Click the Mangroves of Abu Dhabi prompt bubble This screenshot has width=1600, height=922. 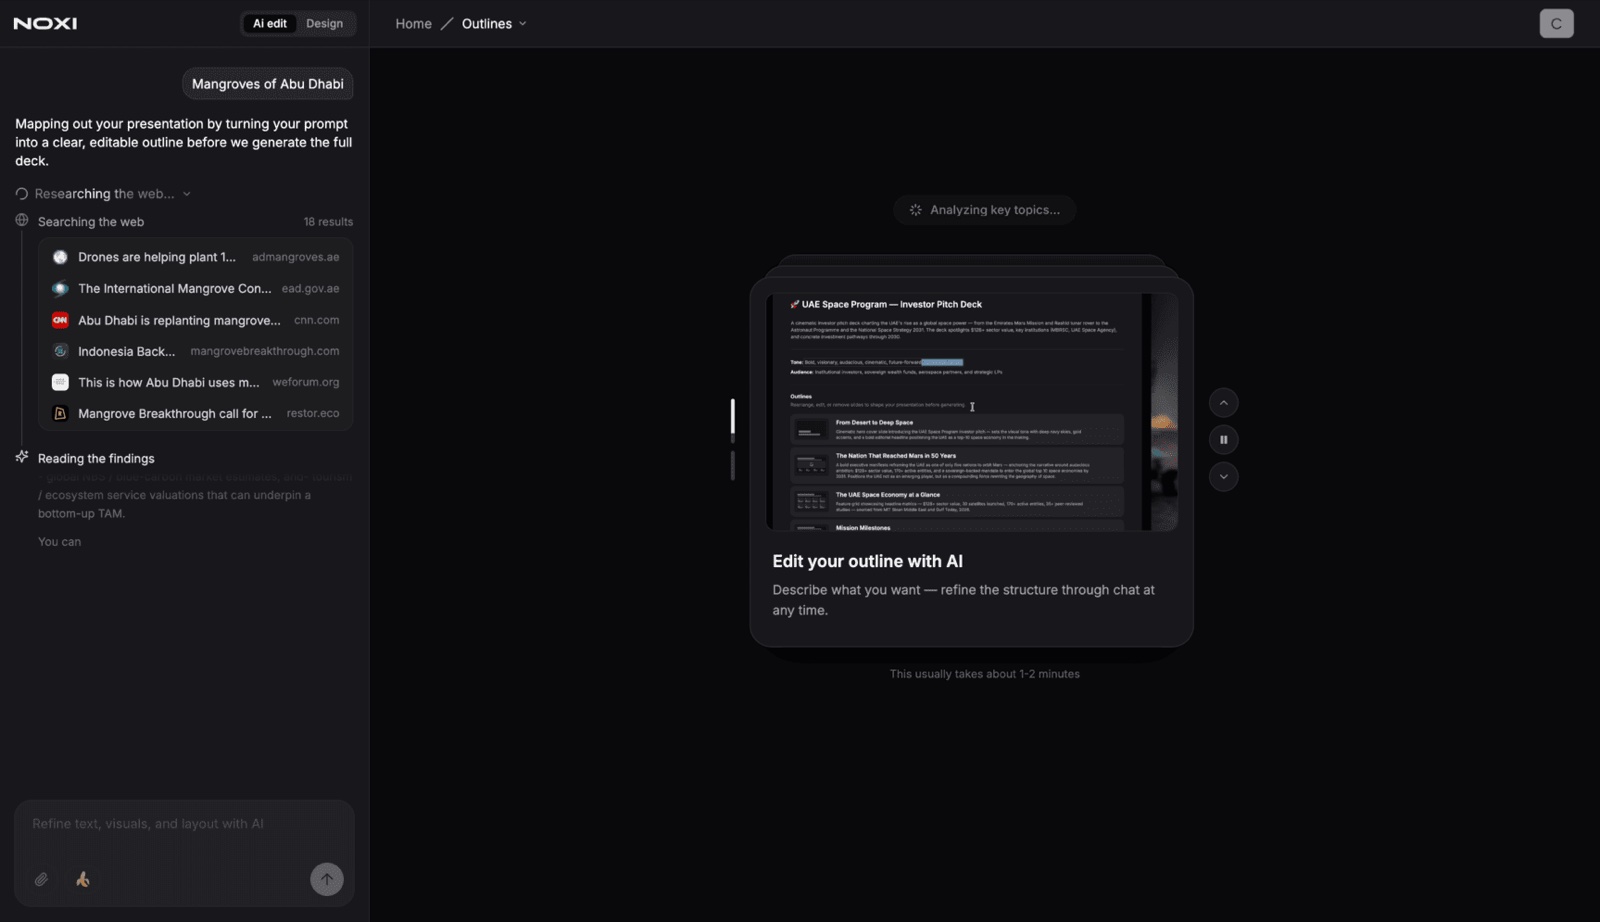[x=267, y=84]
